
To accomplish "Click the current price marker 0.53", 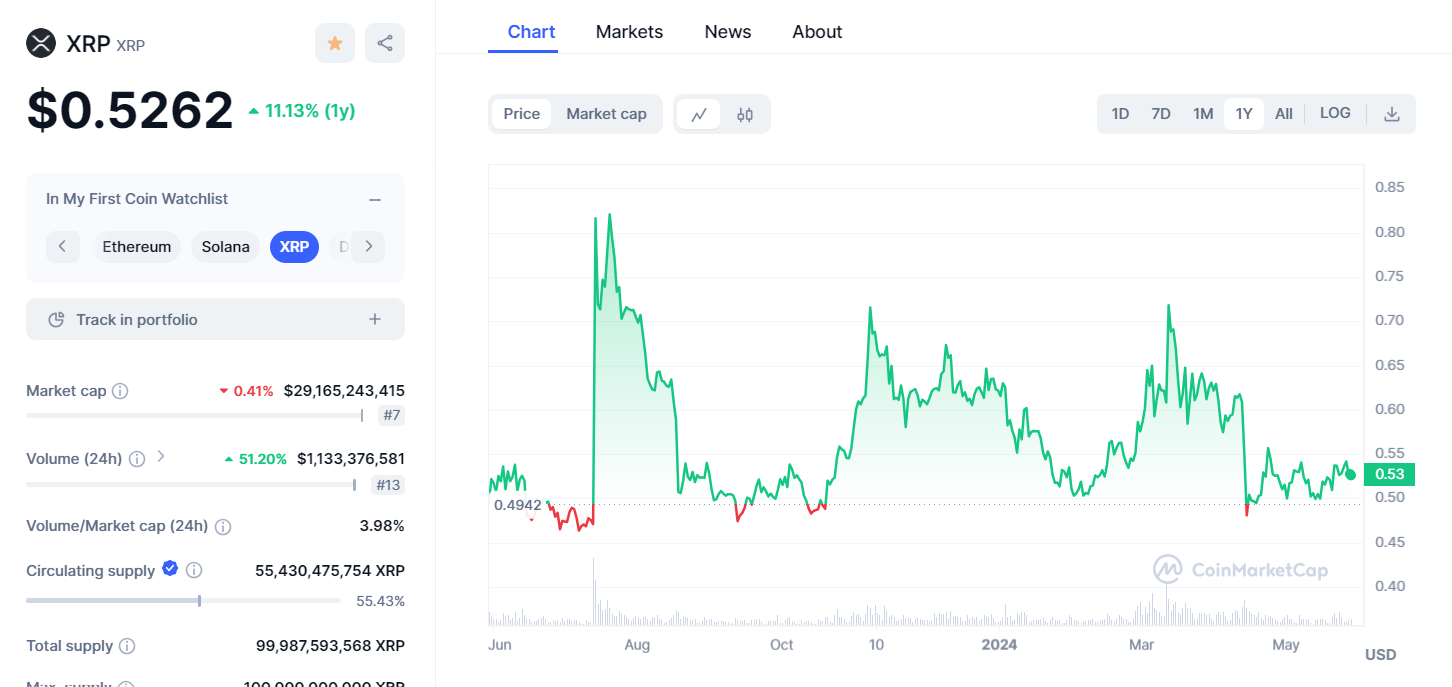I will (1390, 474).
